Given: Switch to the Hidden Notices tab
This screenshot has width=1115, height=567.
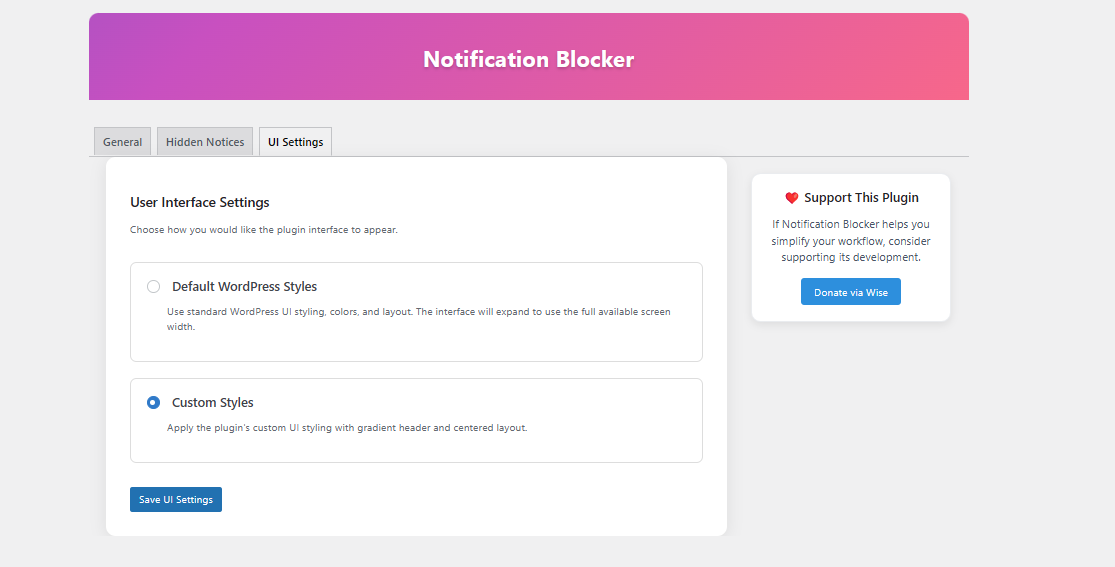Looking at the screenshot, I should pyautogui.click(x=205, y=142).
